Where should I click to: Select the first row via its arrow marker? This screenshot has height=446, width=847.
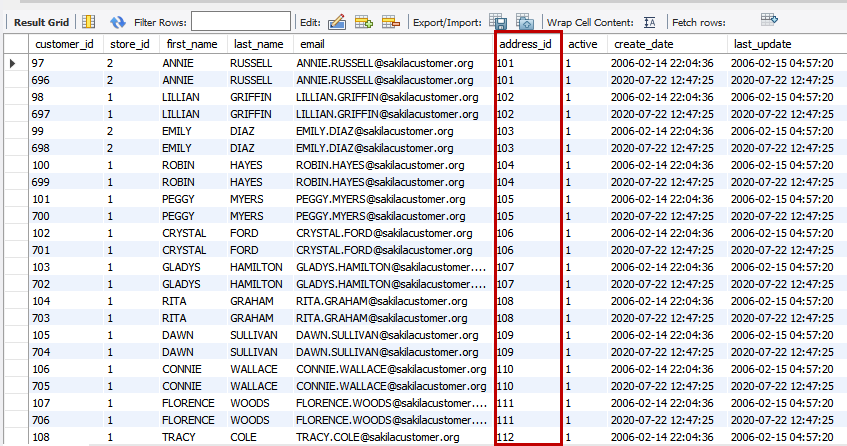click(x=13, y=63)
